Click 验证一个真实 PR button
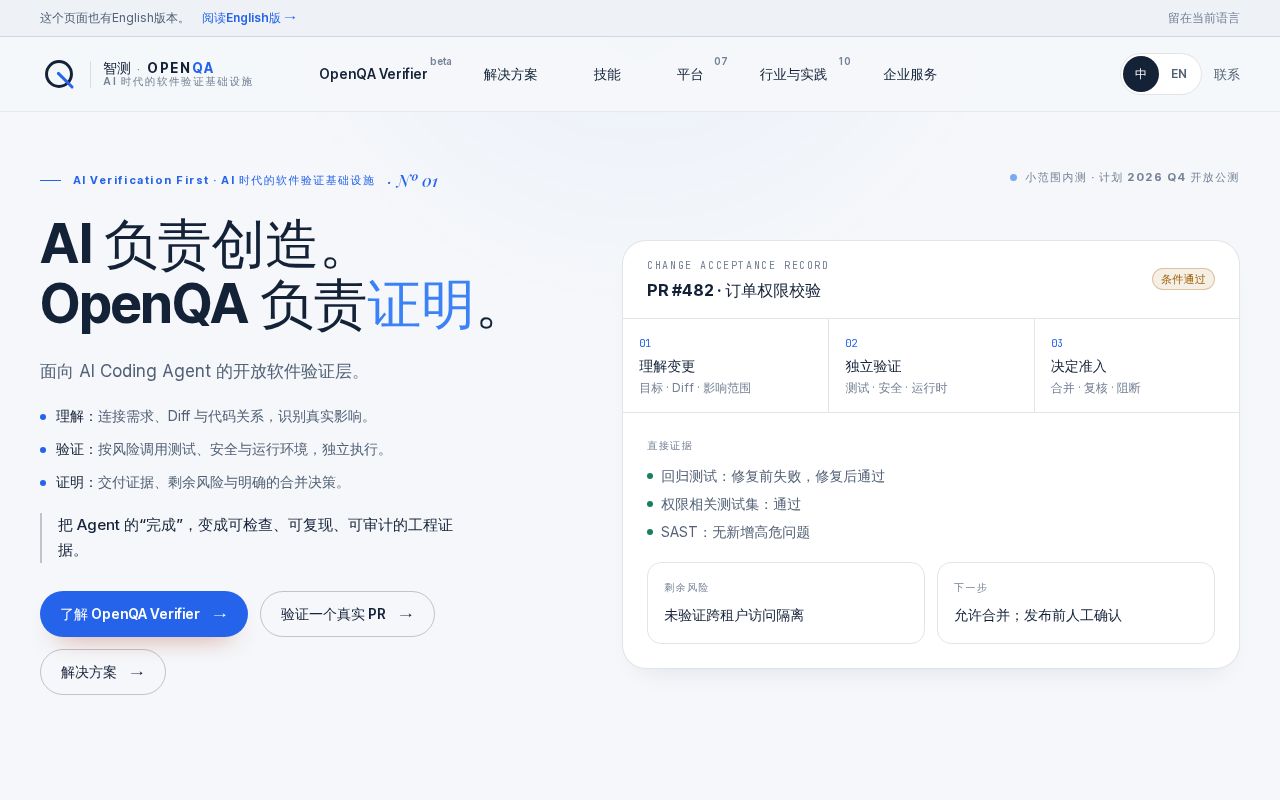 (347, 614)
